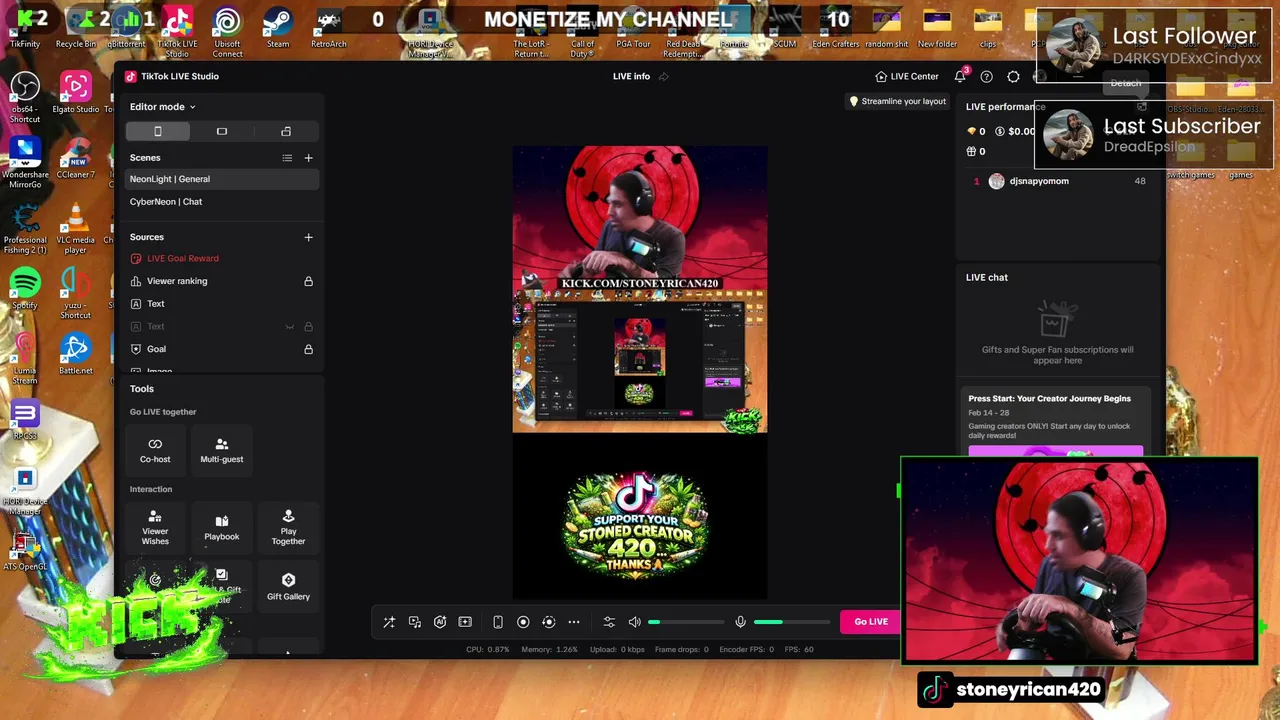1280x720 pixels.
Task: Open the magic wand effects tool
Action: (389, 622)
